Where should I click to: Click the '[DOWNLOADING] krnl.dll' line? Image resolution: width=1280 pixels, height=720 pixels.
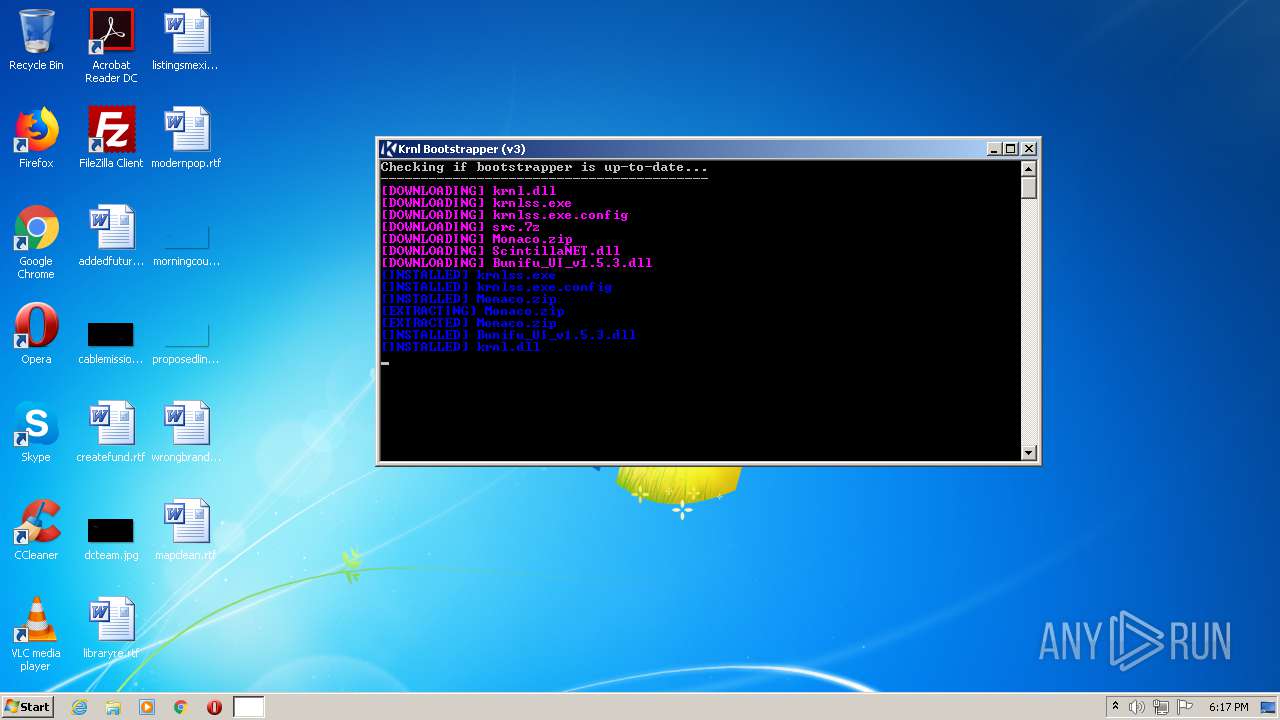pyautogui.click(x=468, y=191)
